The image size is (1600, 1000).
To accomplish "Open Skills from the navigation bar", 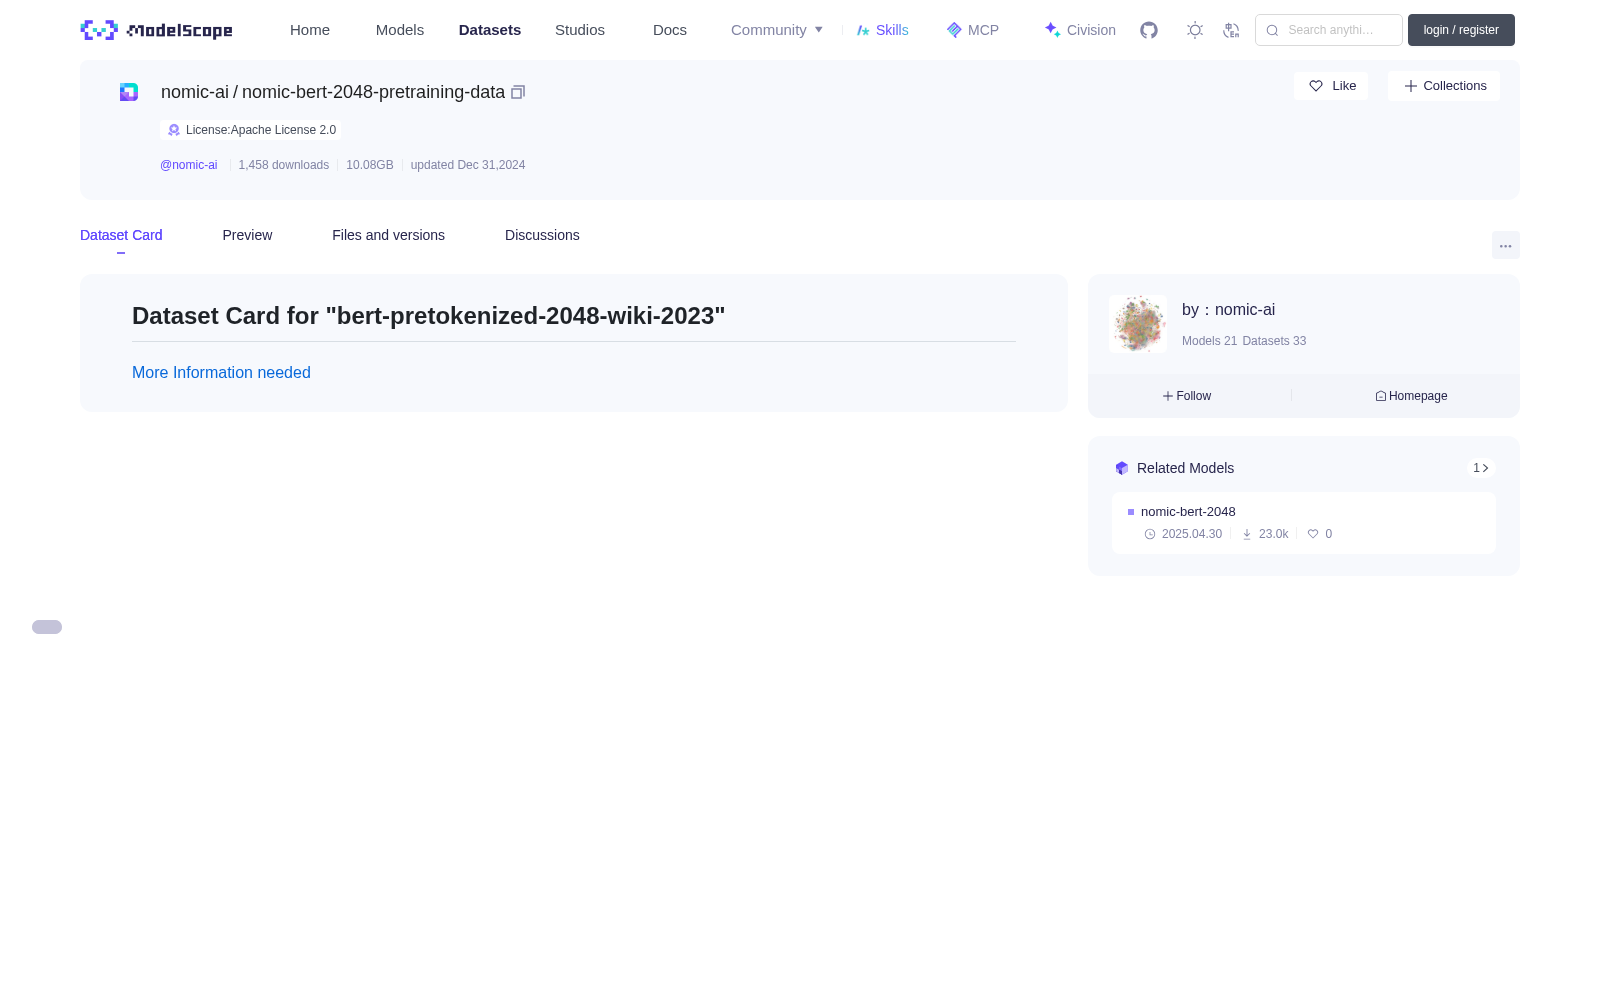I will pos(883,30).
